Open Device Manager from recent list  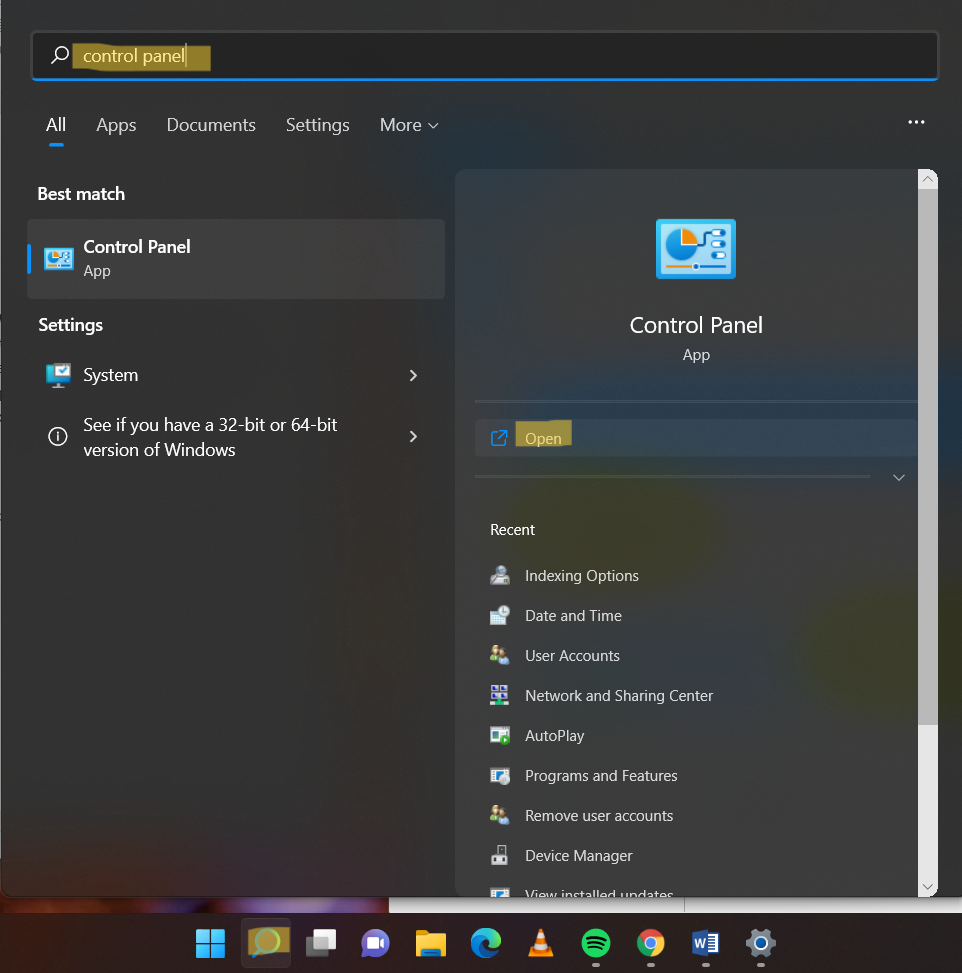click(x=578, y=856)
